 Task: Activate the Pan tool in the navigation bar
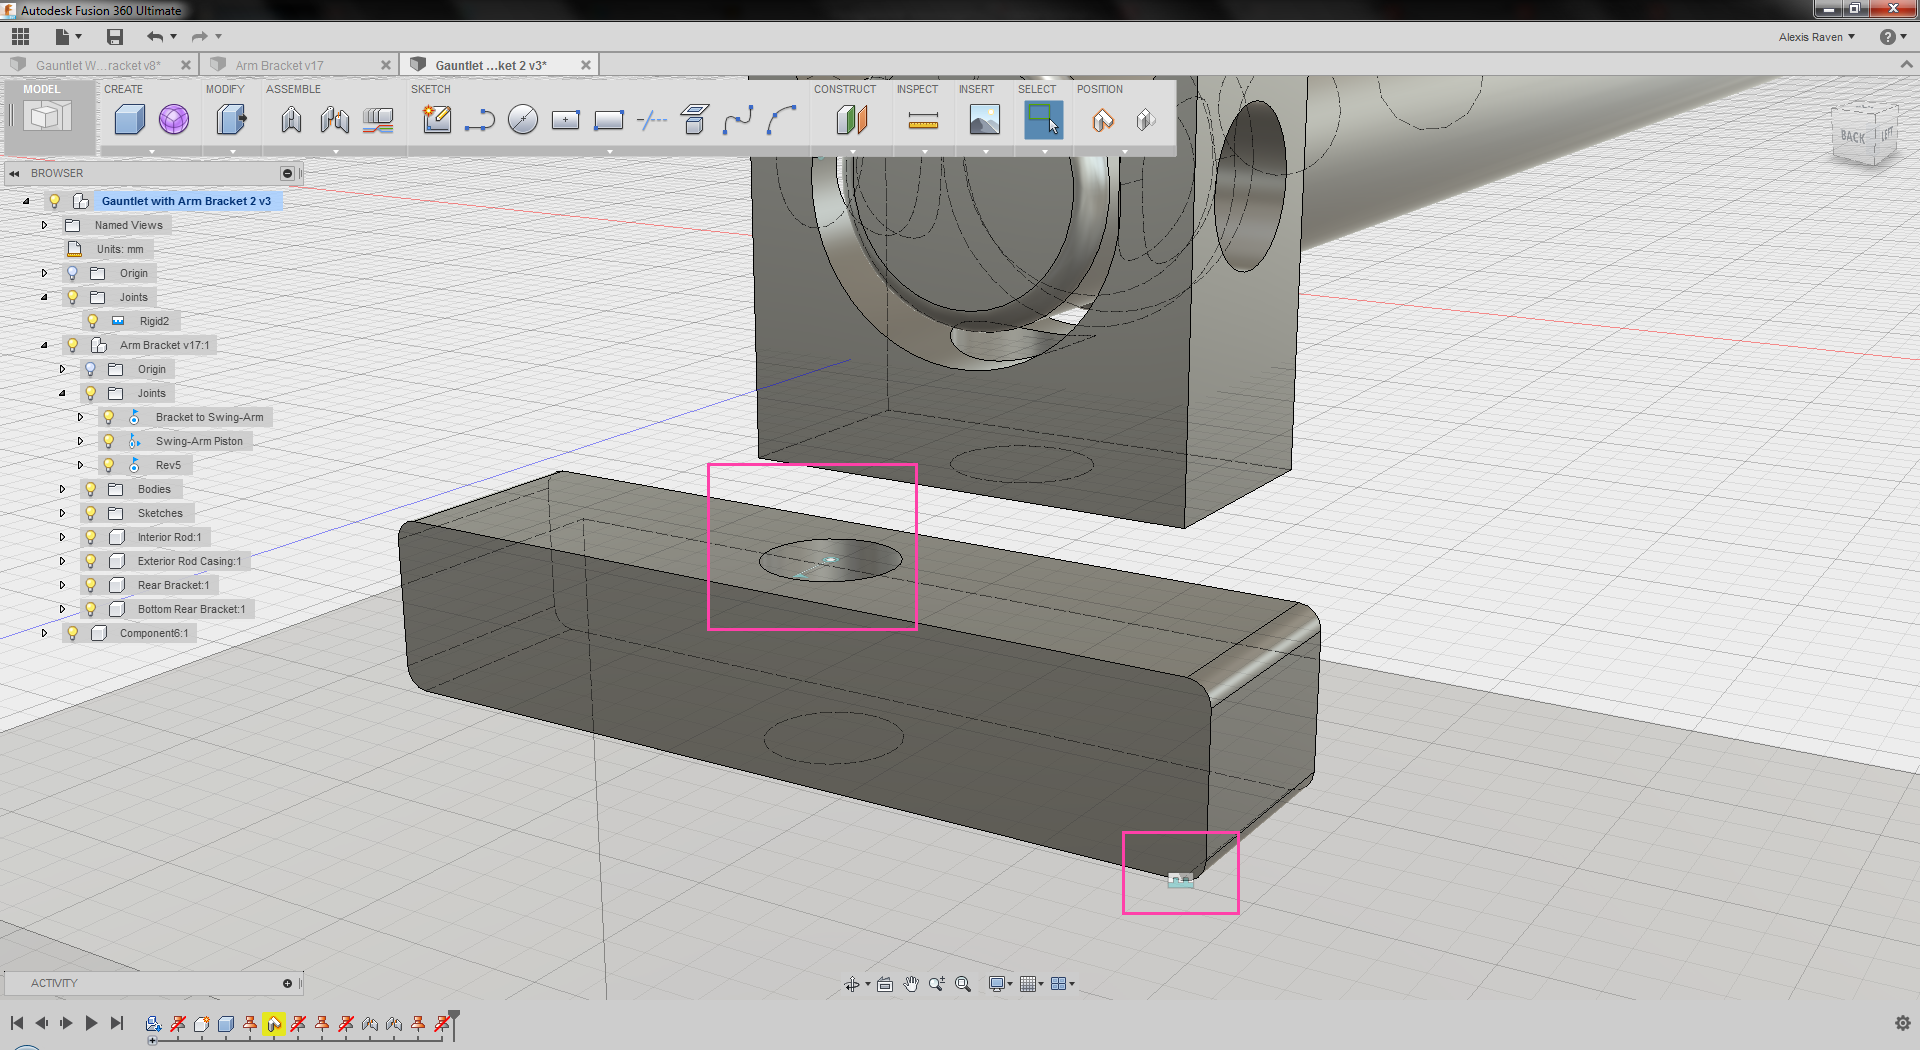[911, 984]
